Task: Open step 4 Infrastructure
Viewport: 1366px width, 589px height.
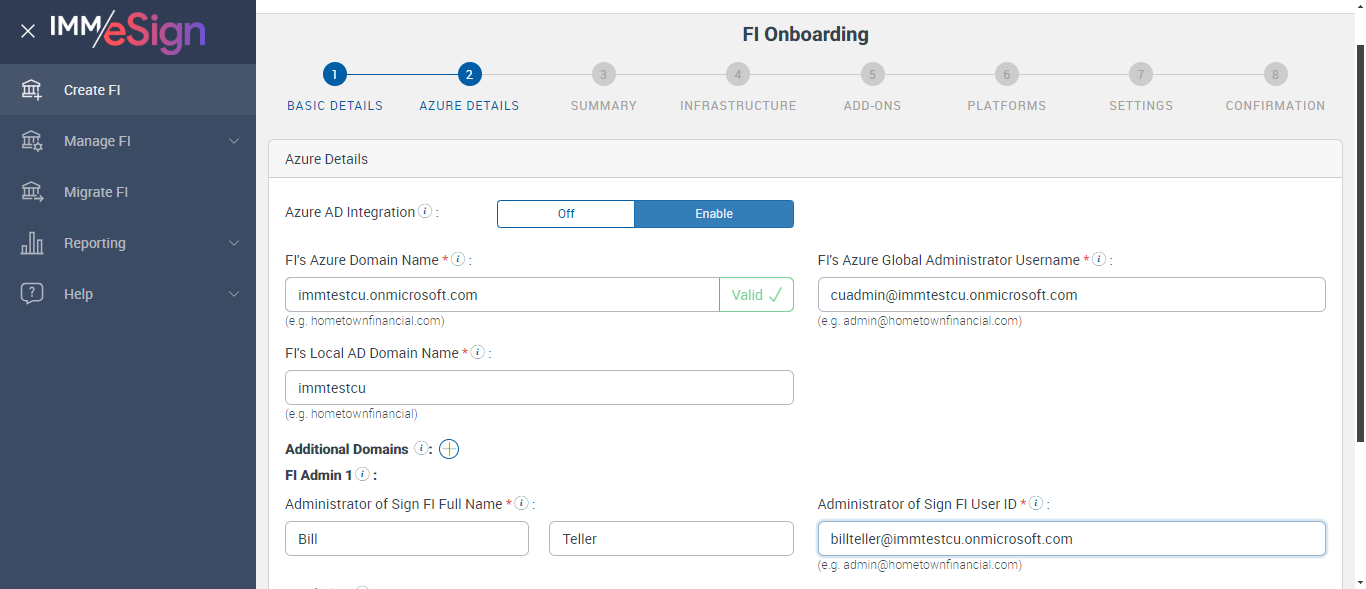Action: (x=738, y=75)
